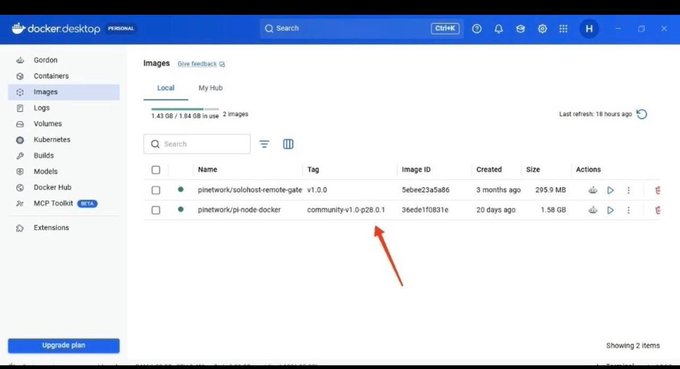Open more actions menu for pi-node-docker image
Viewport: 680px width, 369px height.
pyautogui.click(x=628, y=210)
